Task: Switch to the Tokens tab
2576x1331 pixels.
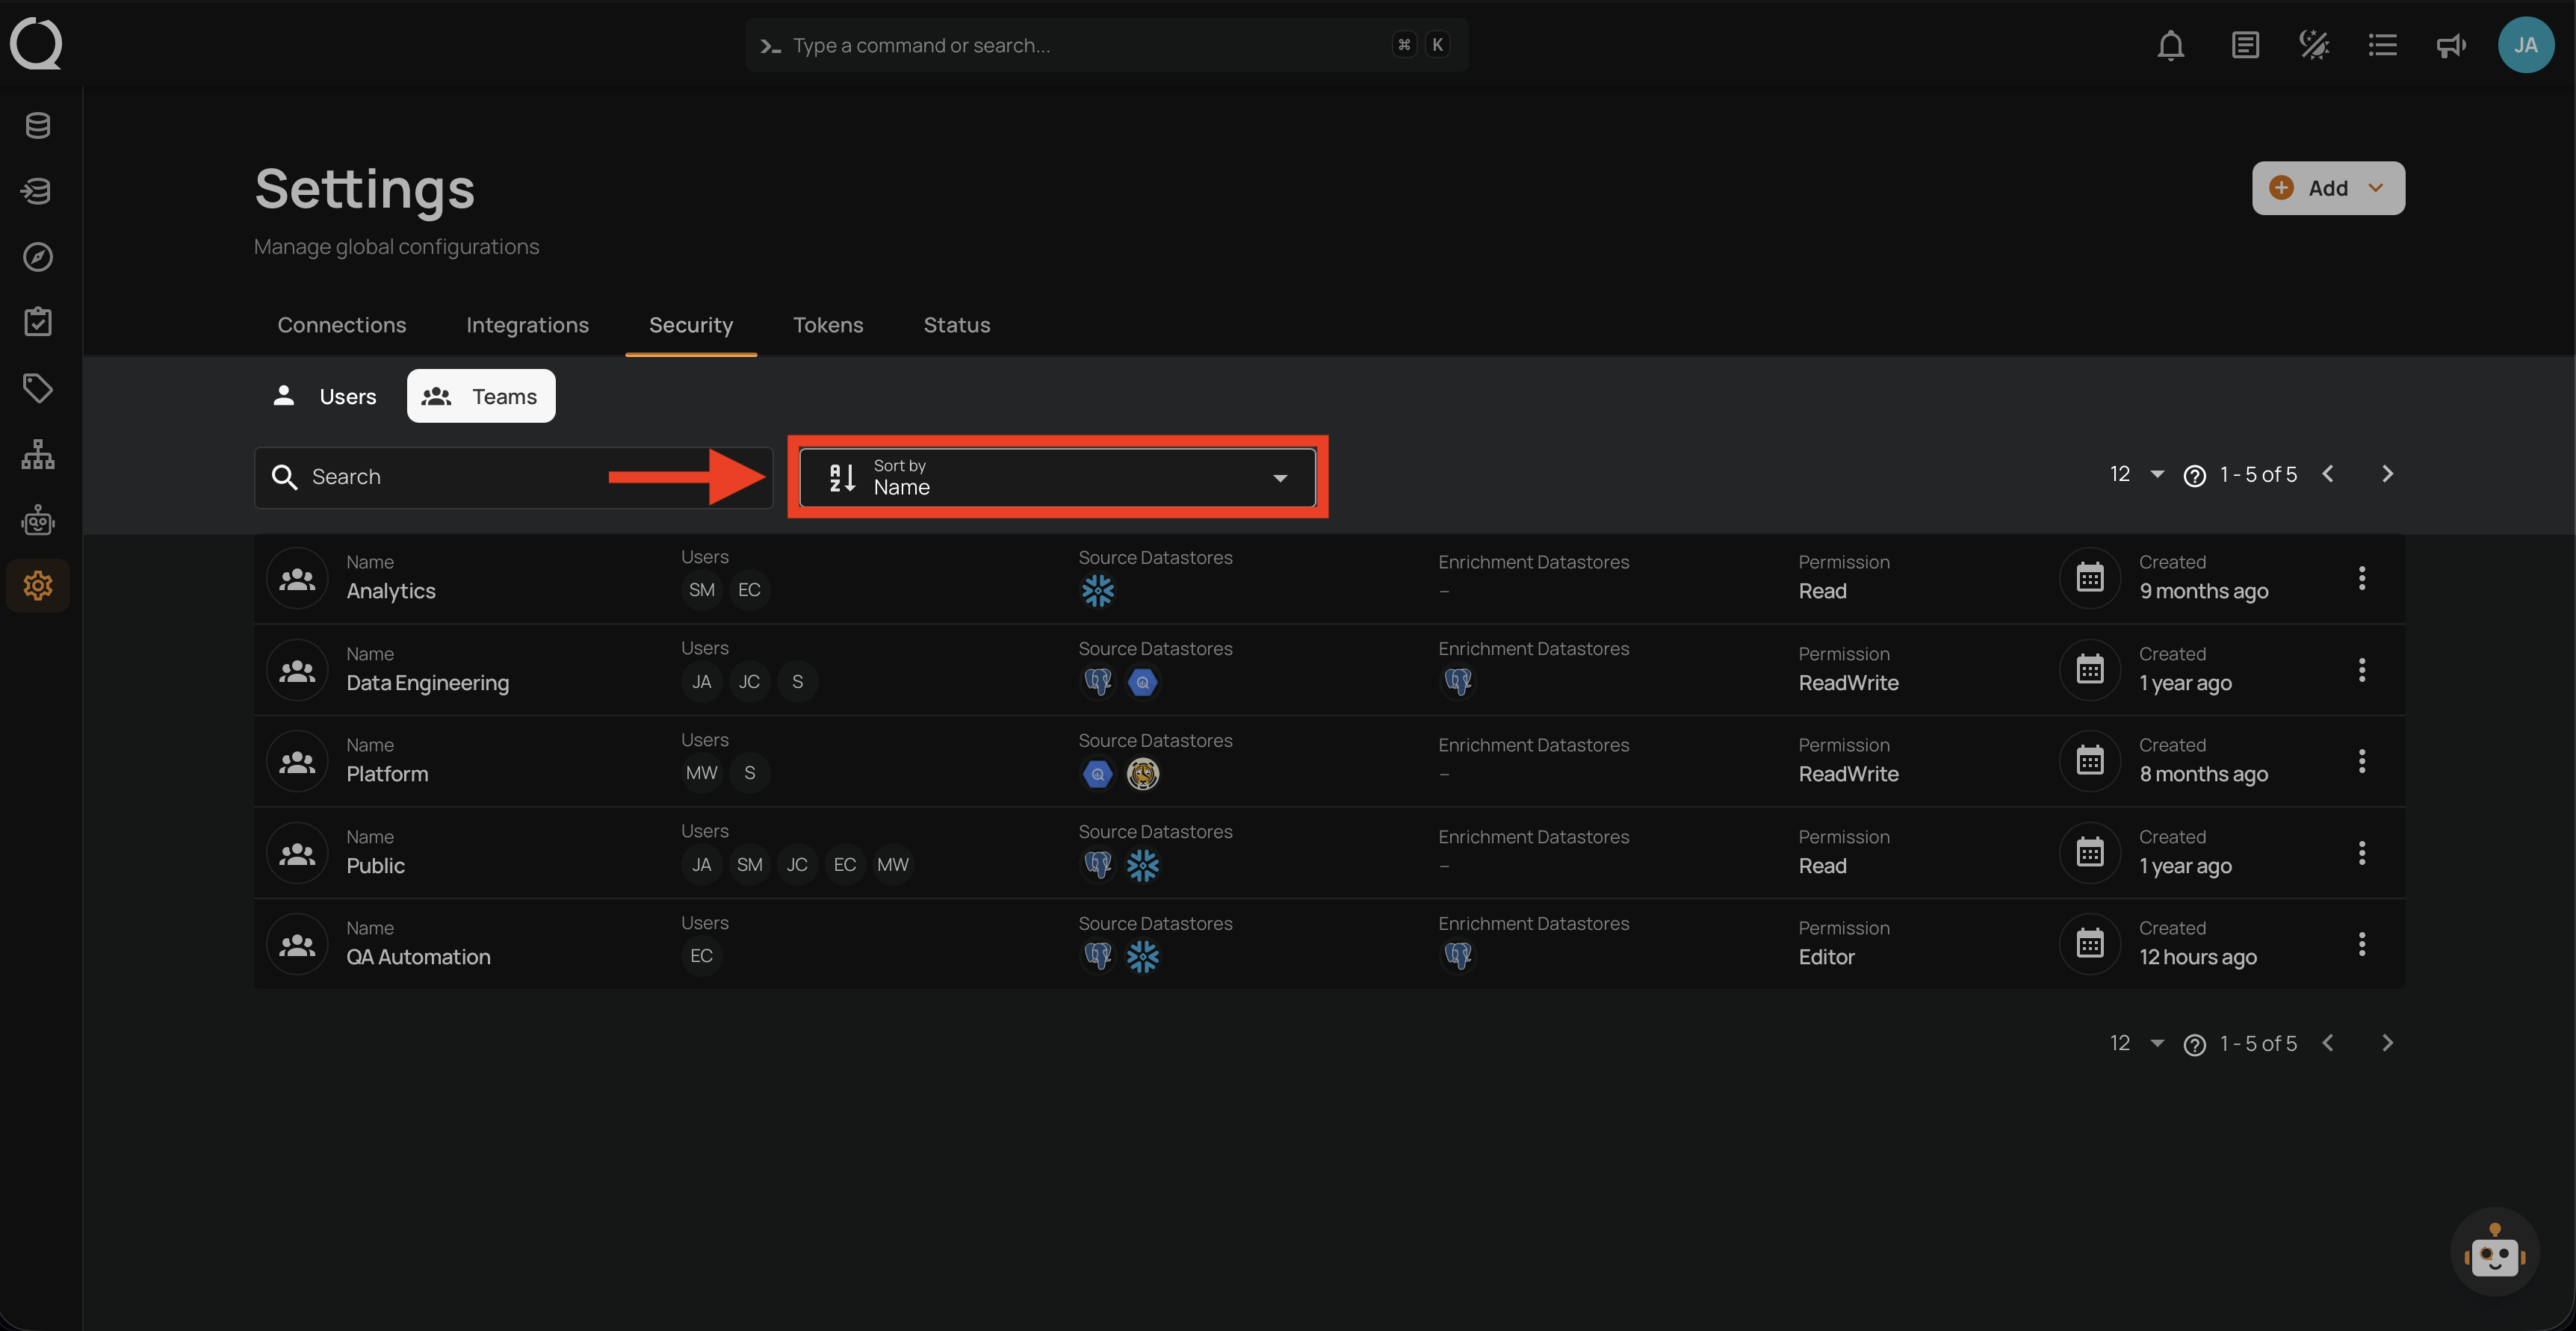Action: [x=828, y=325]
